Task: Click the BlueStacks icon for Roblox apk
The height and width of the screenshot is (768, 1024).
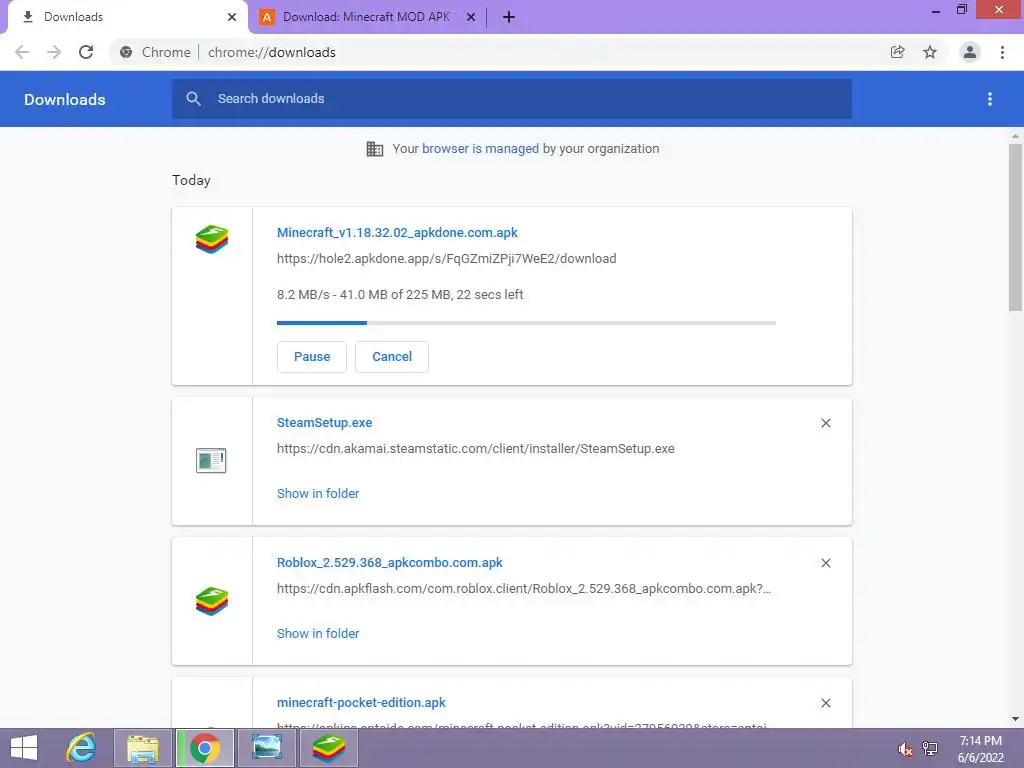Action: 212,601
